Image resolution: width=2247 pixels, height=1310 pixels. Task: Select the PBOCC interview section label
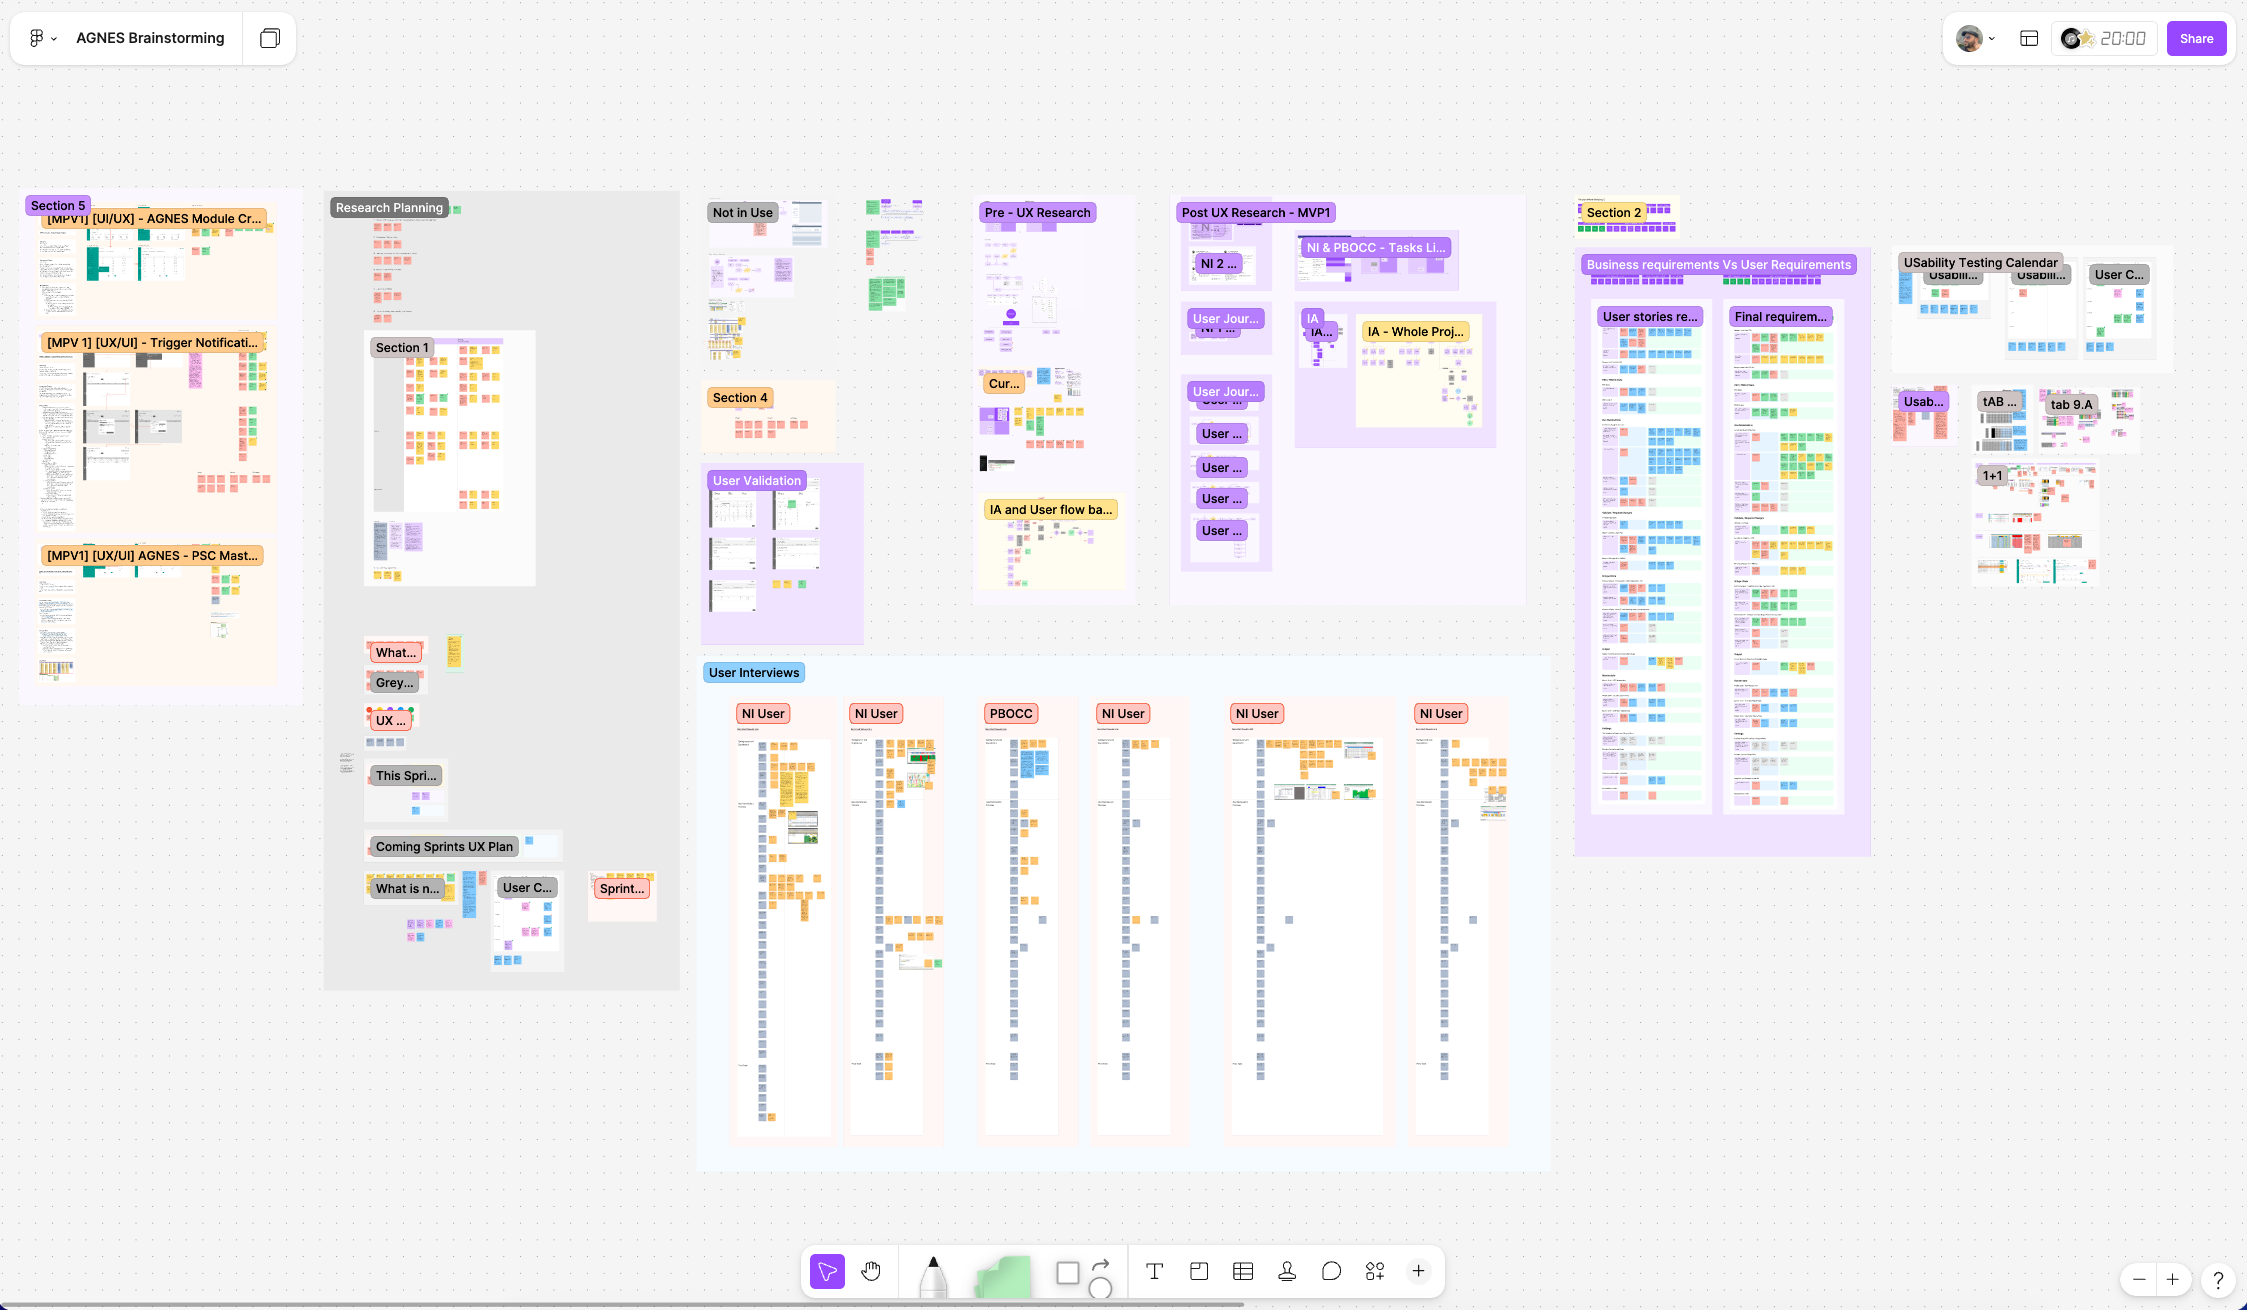point(1011,714)
